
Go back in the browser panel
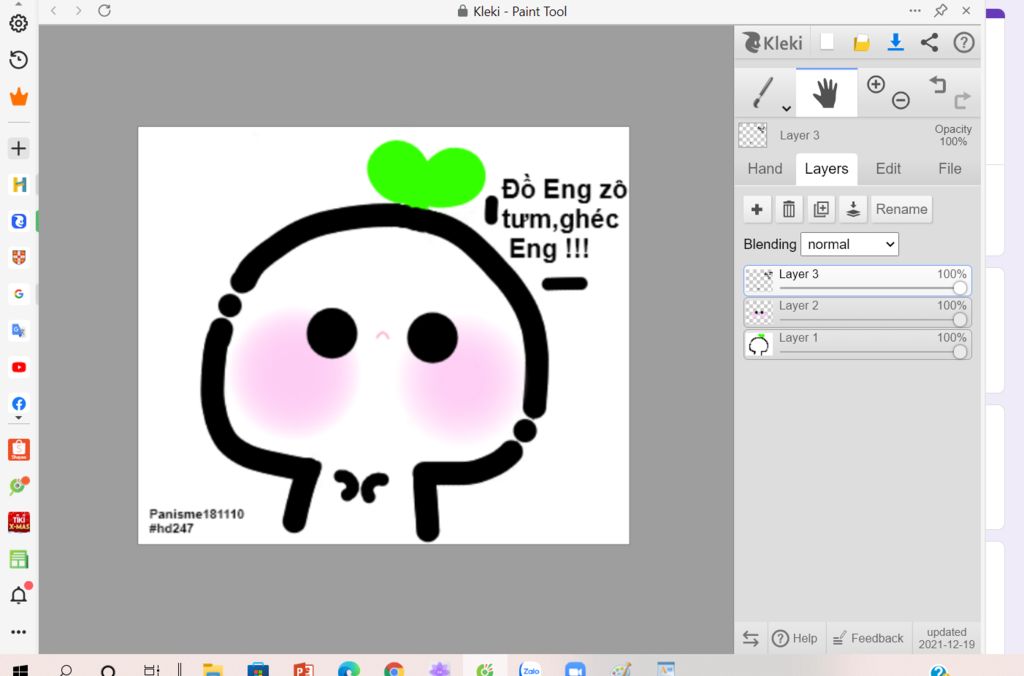tap(54, 10)
